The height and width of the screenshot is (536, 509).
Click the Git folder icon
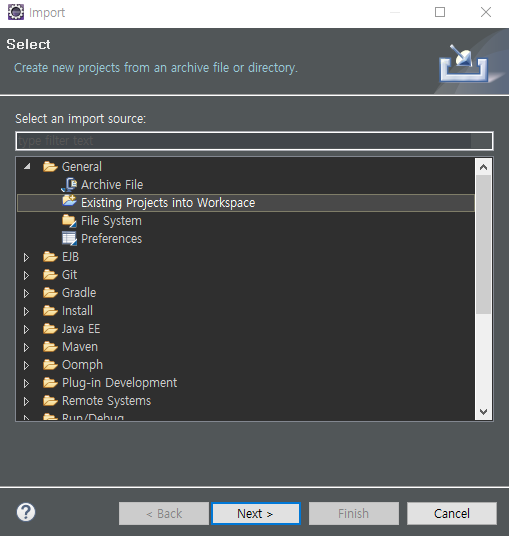pyautogui.click(x=50, y=275)
